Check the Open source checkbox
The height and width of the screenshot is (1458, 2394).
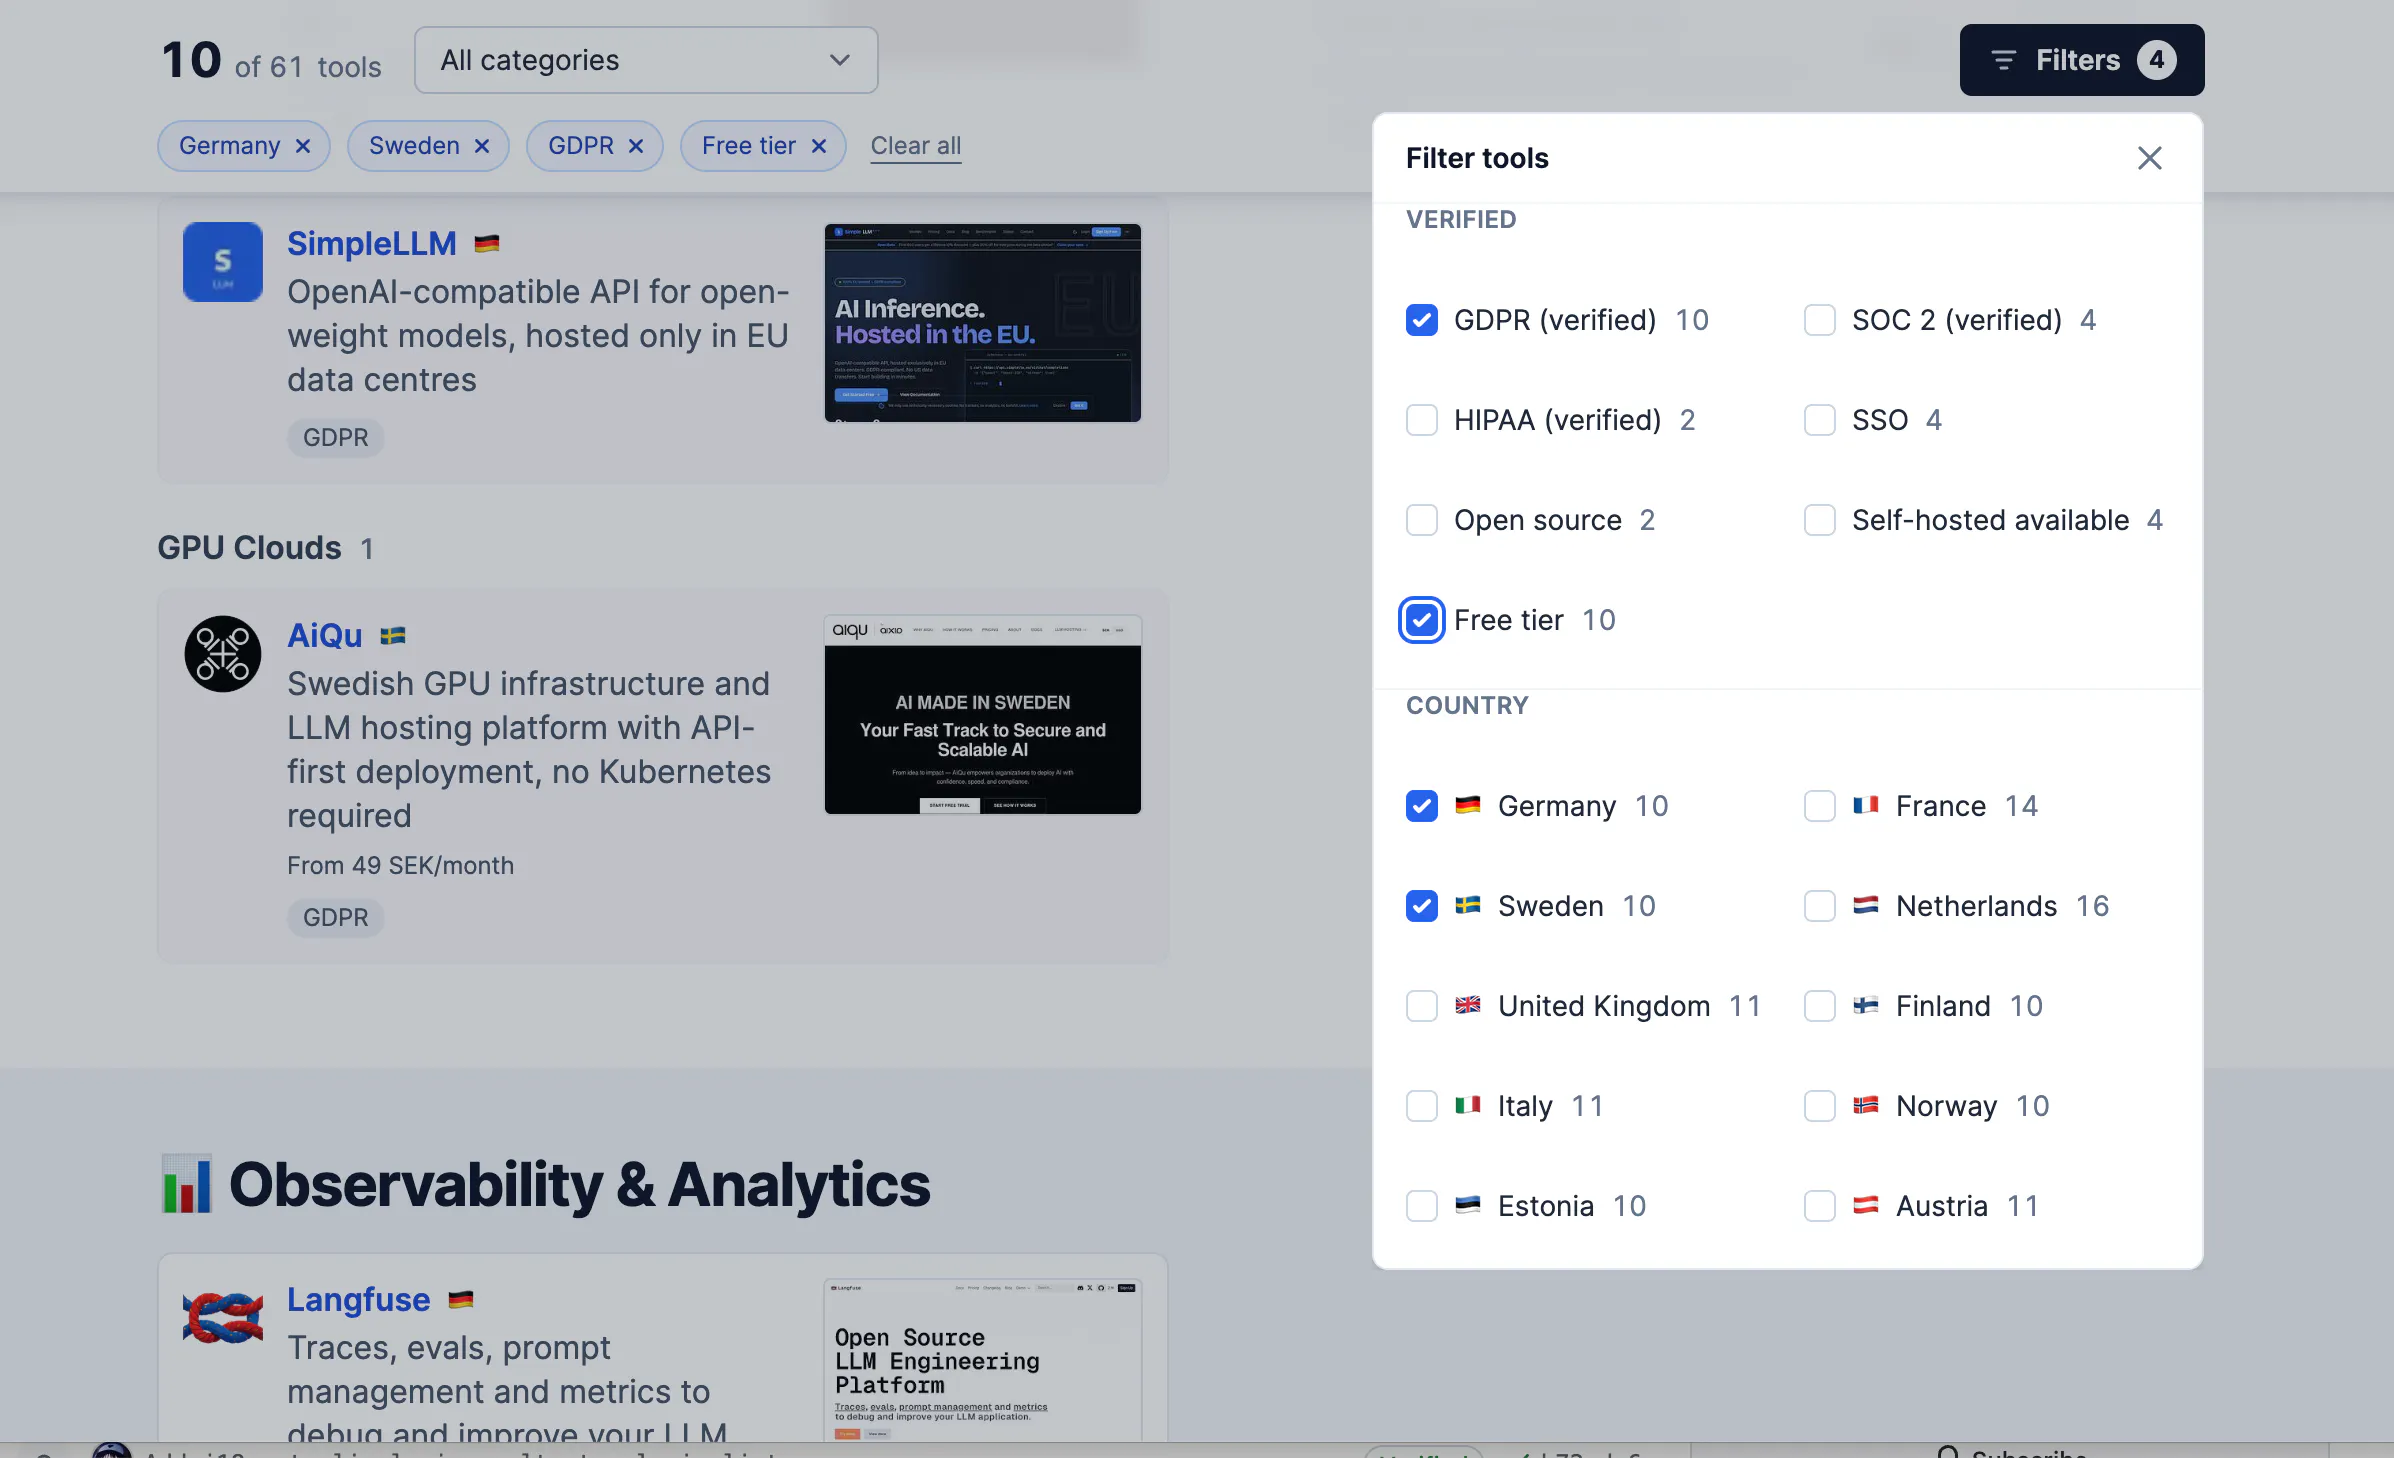click(x=1422, y=520)
